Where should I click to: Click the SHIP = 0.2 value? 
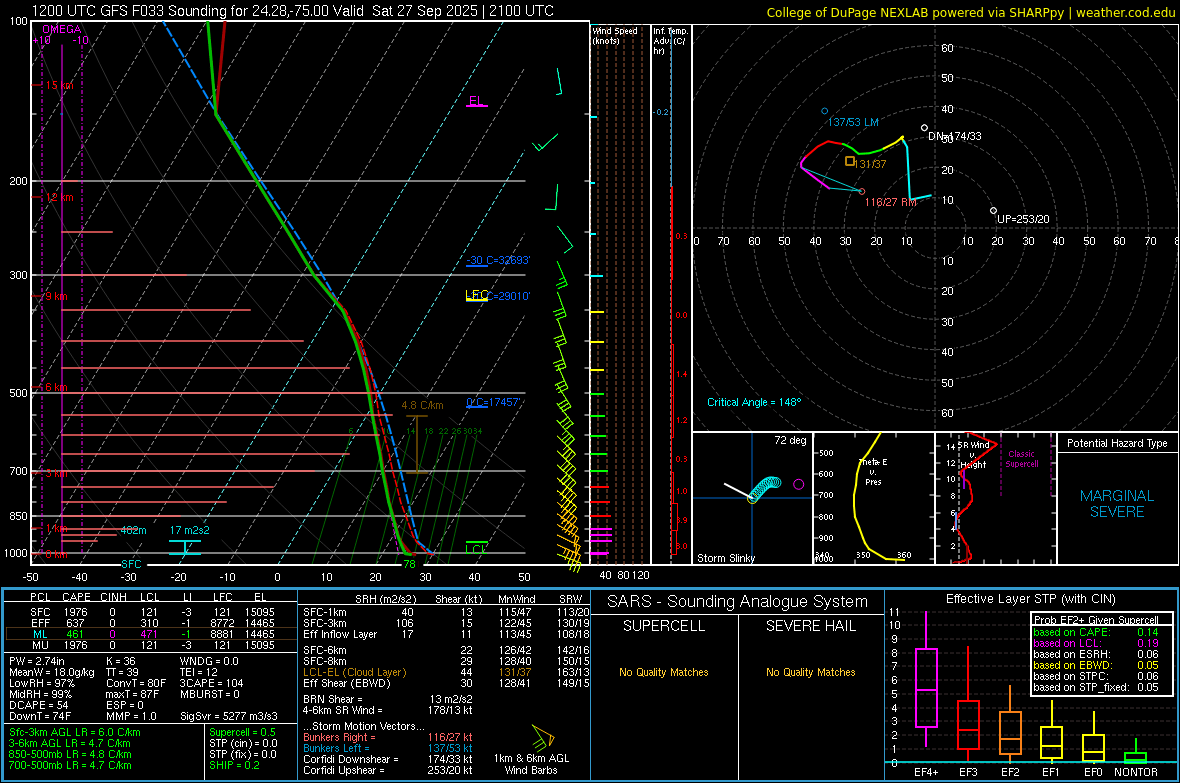coord(235,765)
